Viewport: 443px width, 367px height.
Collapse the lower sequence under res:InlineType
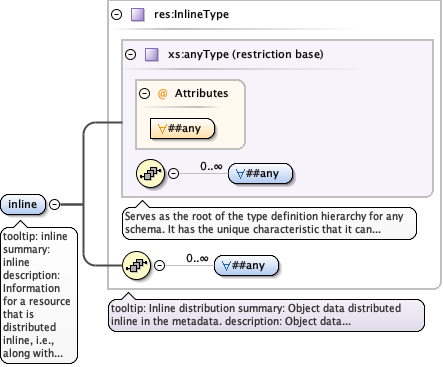click(160, 265)
